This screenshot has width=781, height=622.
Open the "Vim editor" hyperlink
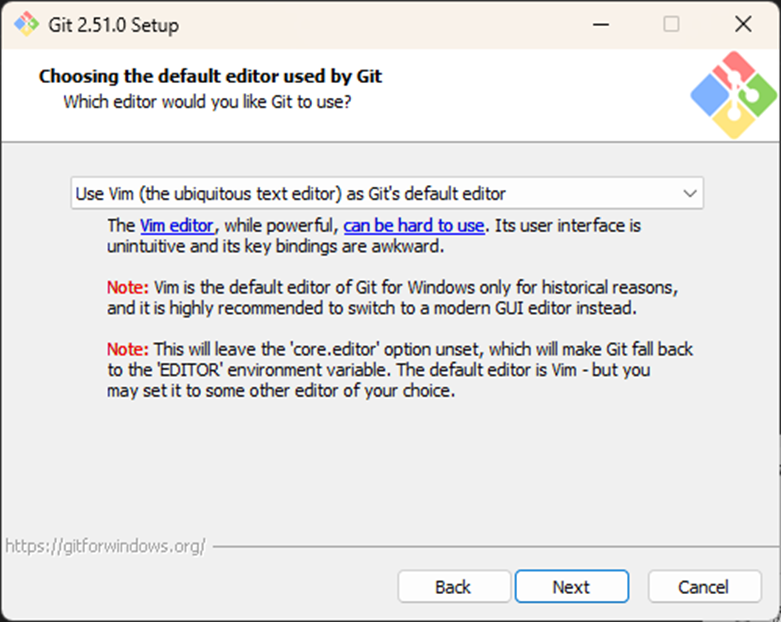[x=176, y=226]
